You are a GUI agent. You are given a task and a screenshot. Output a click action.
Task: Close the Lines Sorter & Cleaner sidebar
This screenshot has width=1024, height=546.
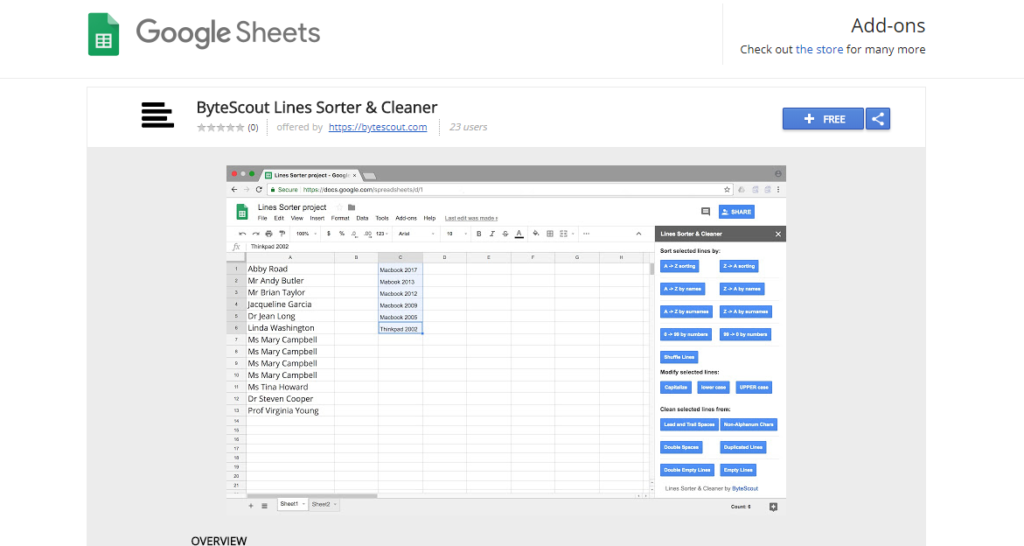[778, 234]
